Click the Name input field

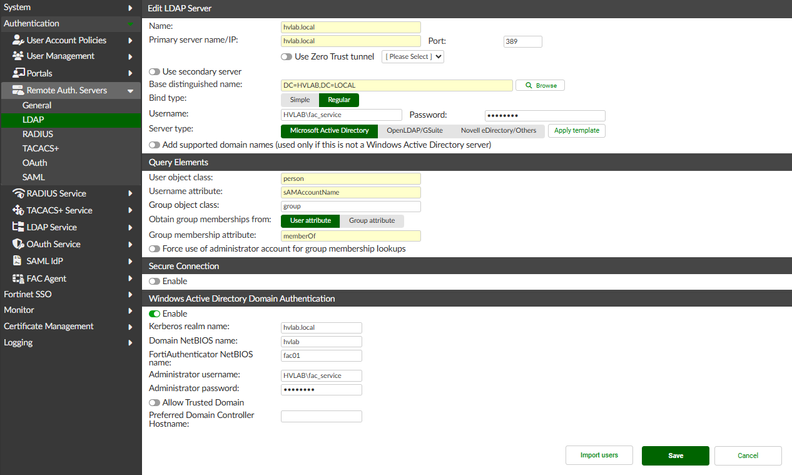pyautogui.click(x=351, y=27)
